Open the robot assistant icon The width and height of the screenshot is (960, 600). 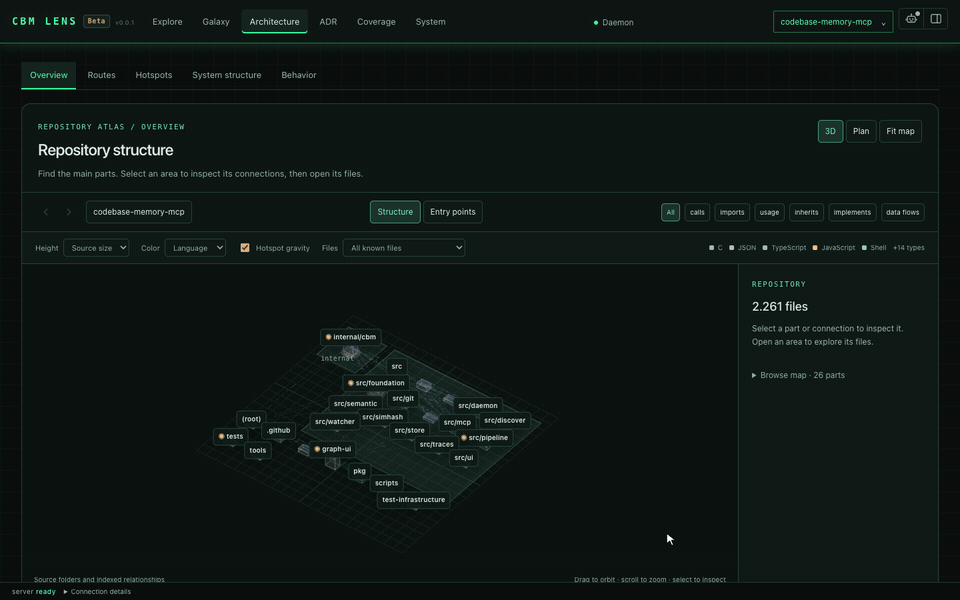(x=912, y=19)
